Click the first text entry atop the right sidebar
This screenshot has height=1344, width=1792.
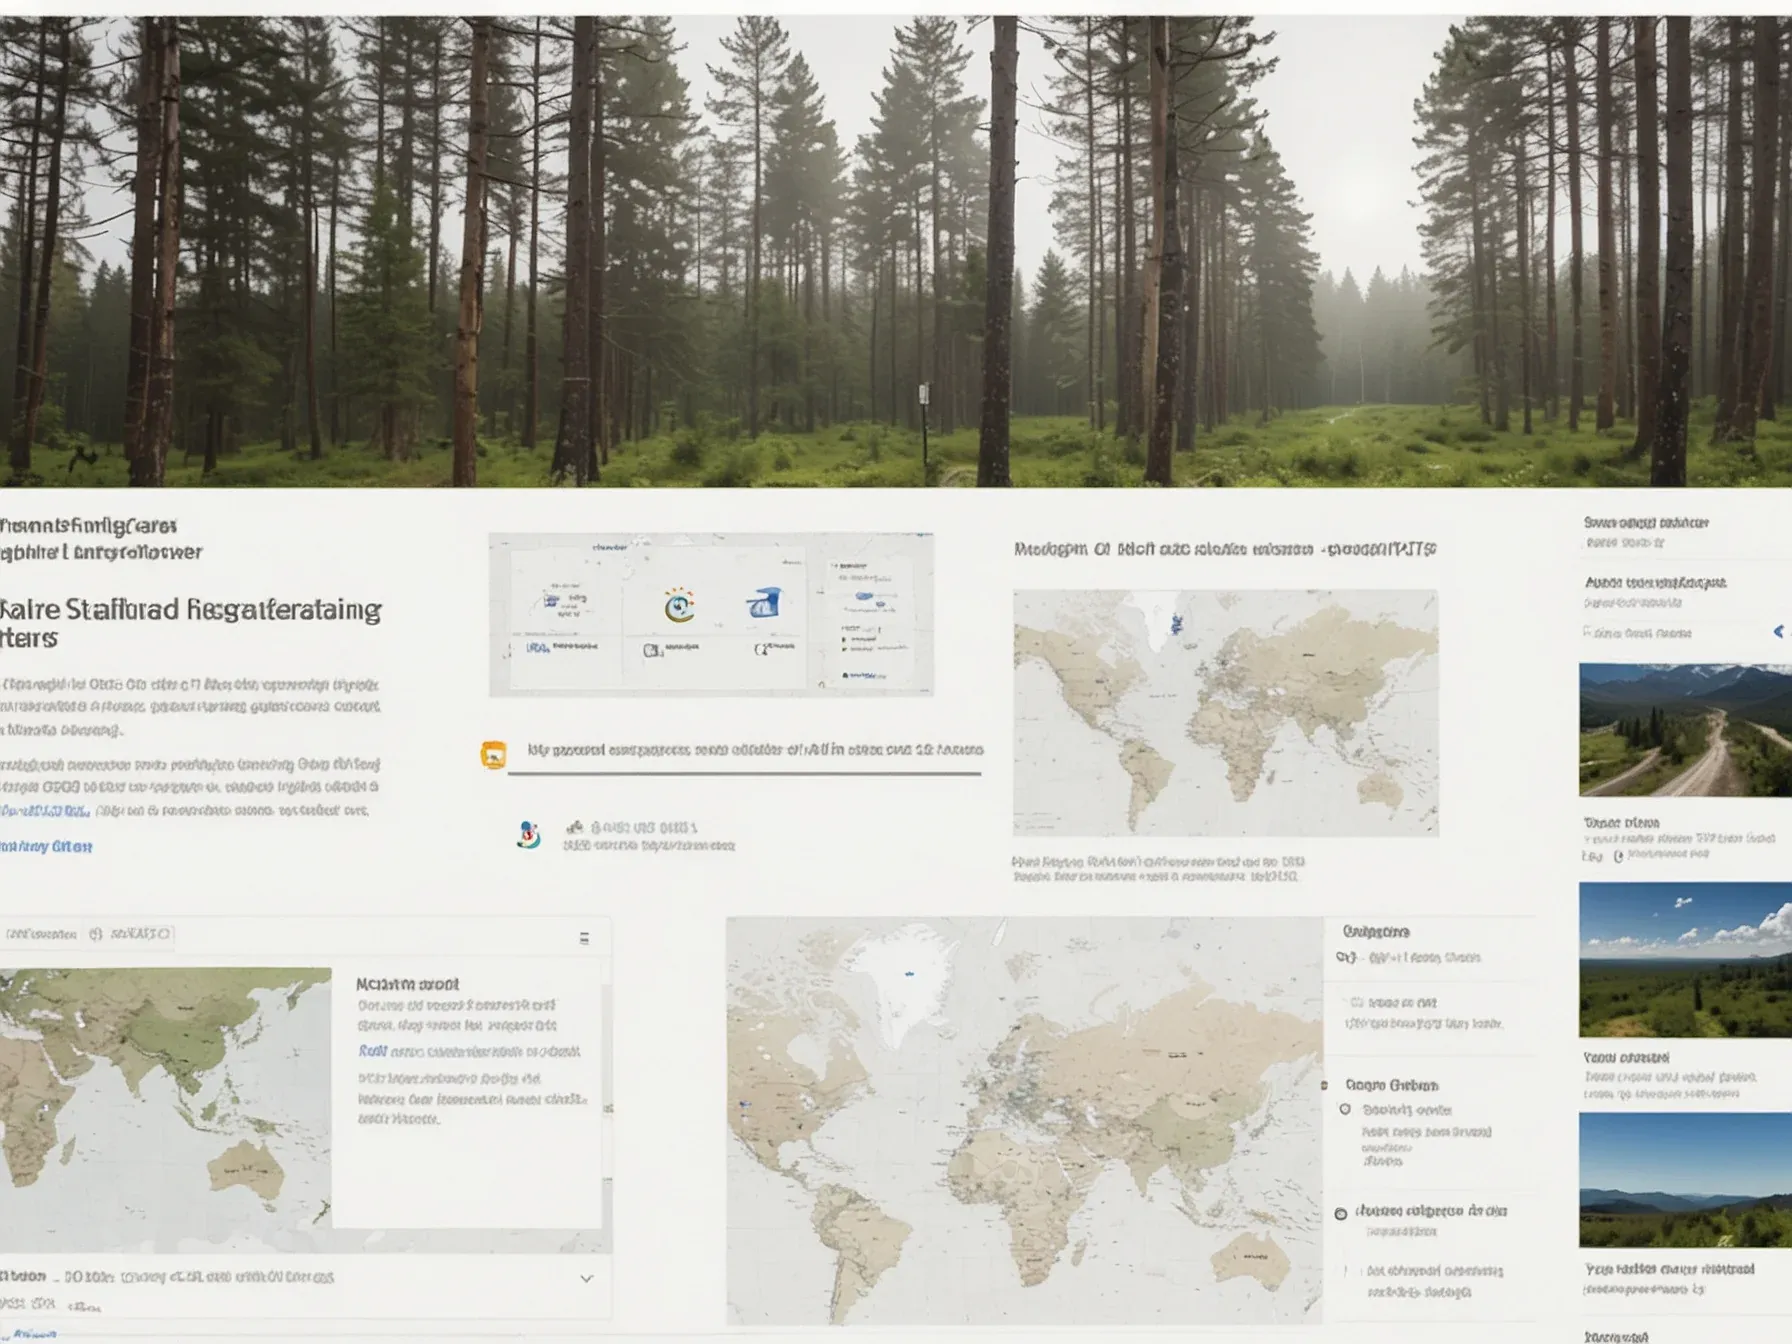(1646, 522)
